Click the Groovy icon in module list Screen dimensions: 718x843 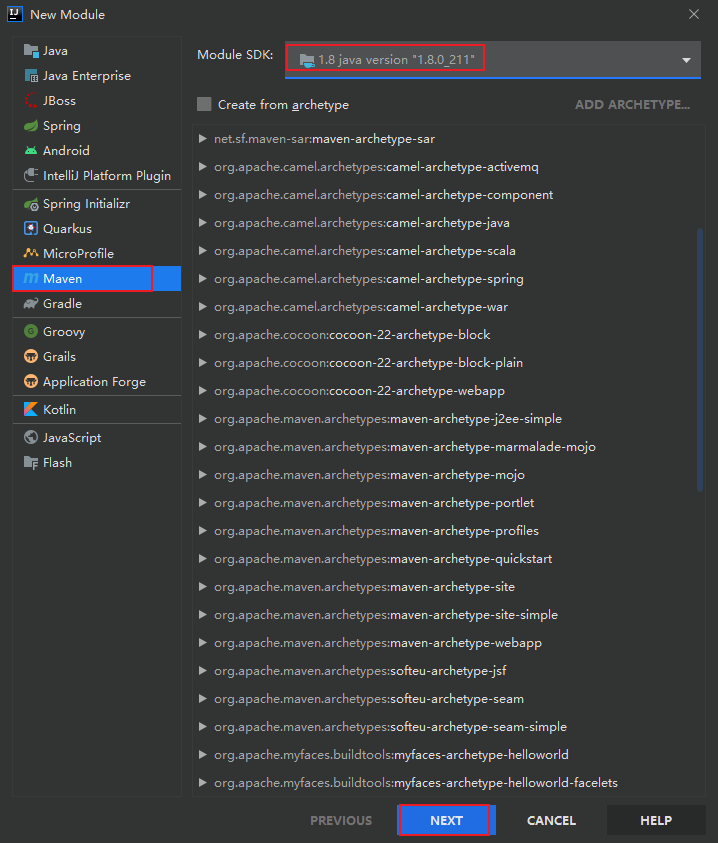tap(31, 332)
